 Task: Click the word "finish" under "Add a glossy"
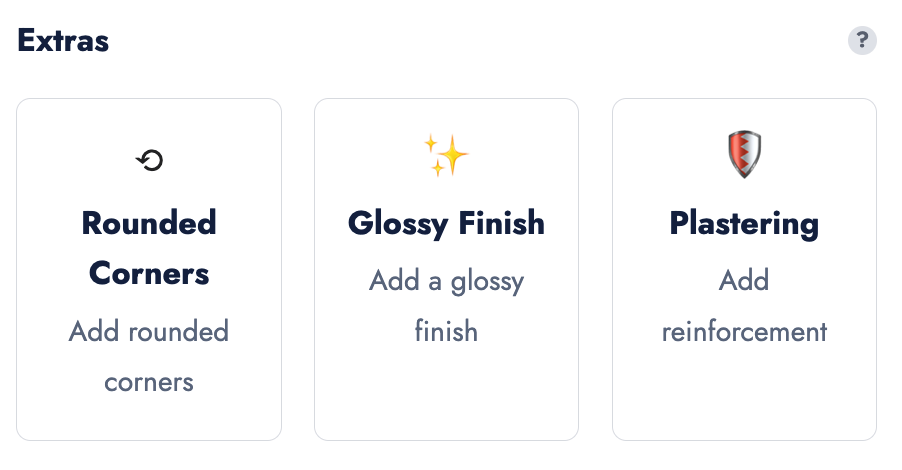446,331
